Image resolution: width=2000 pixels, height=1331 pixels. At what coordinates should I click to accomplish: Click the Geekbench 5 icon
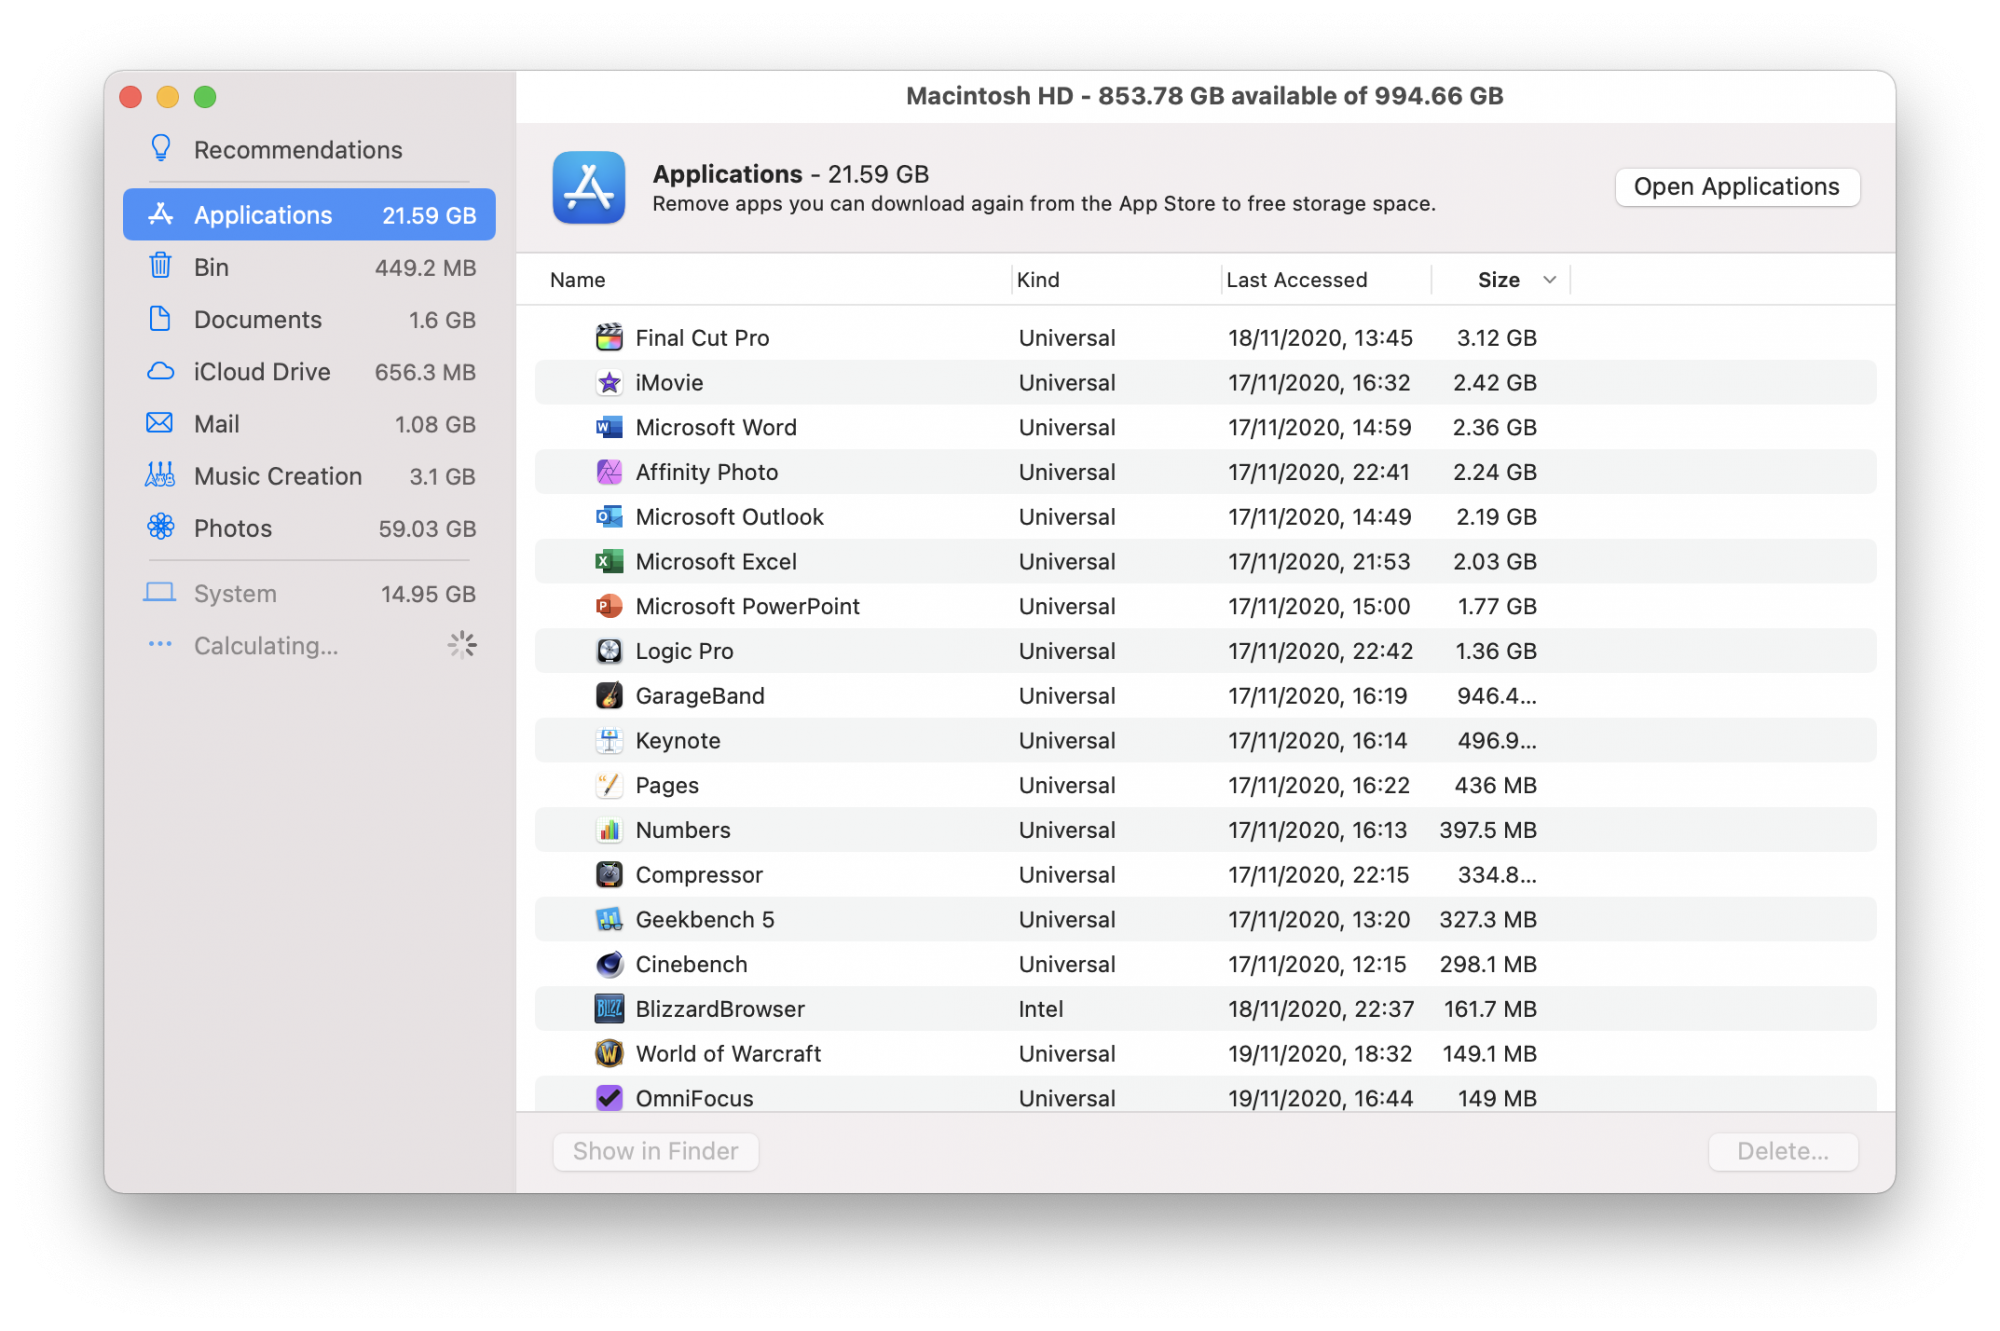[609, 920]
